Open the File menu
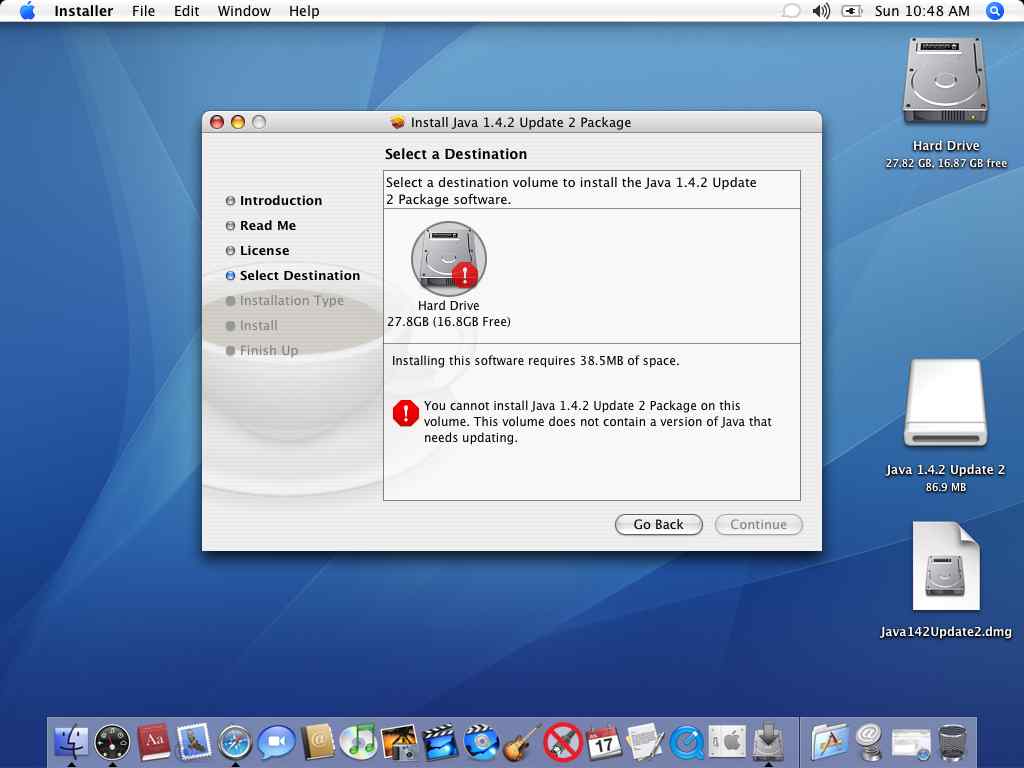The width and height of the screenshot is (1024, 768). coord(143,11)
